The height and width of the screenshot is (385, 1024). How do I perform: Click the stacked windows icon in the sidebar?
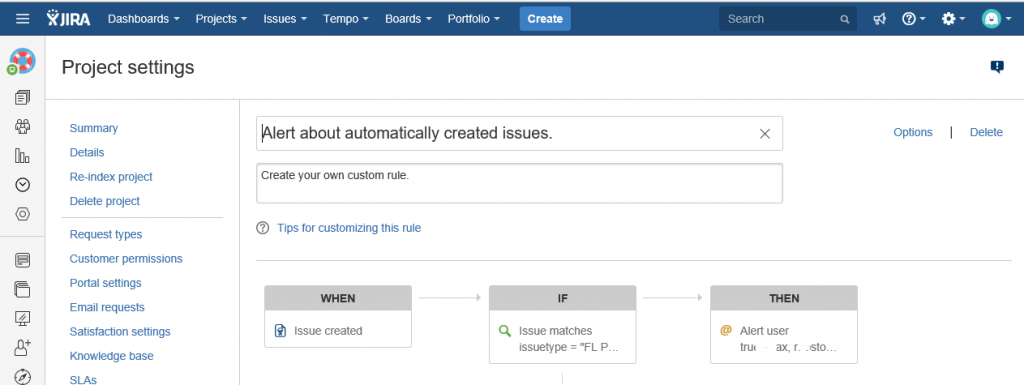click(x=22, y=289)
